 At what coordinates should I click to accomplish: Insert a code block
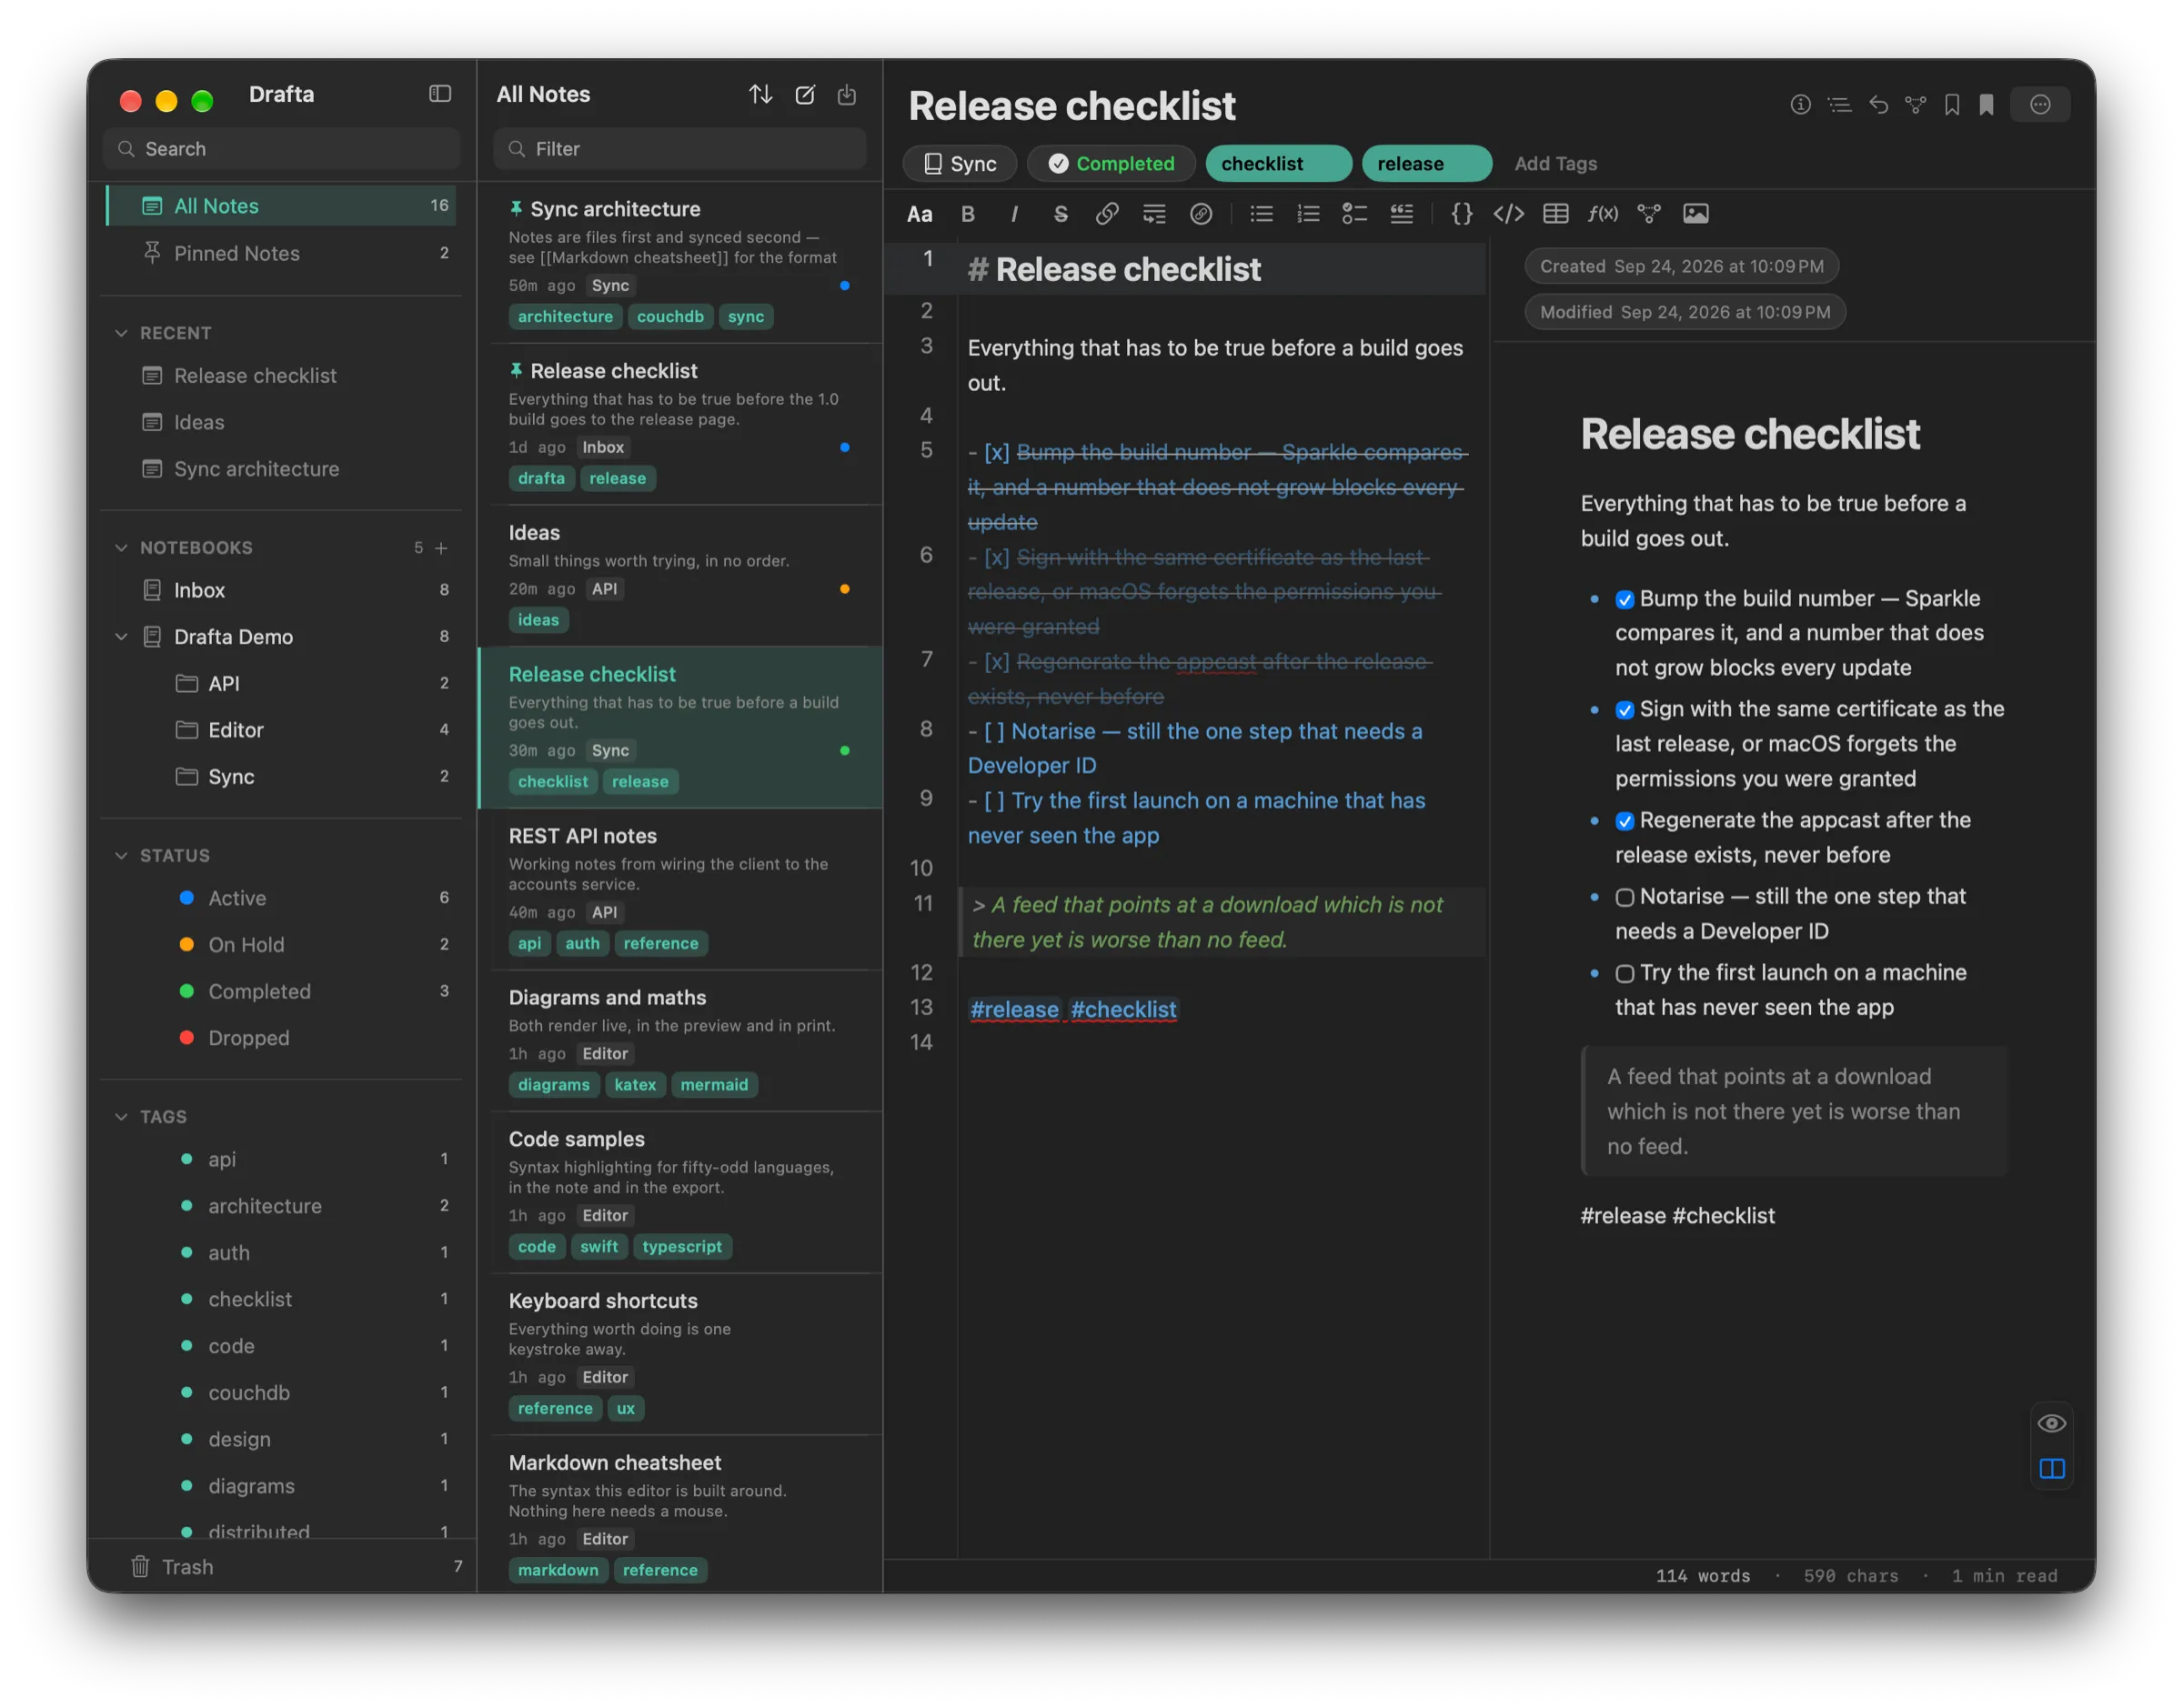coord(1508,214)
